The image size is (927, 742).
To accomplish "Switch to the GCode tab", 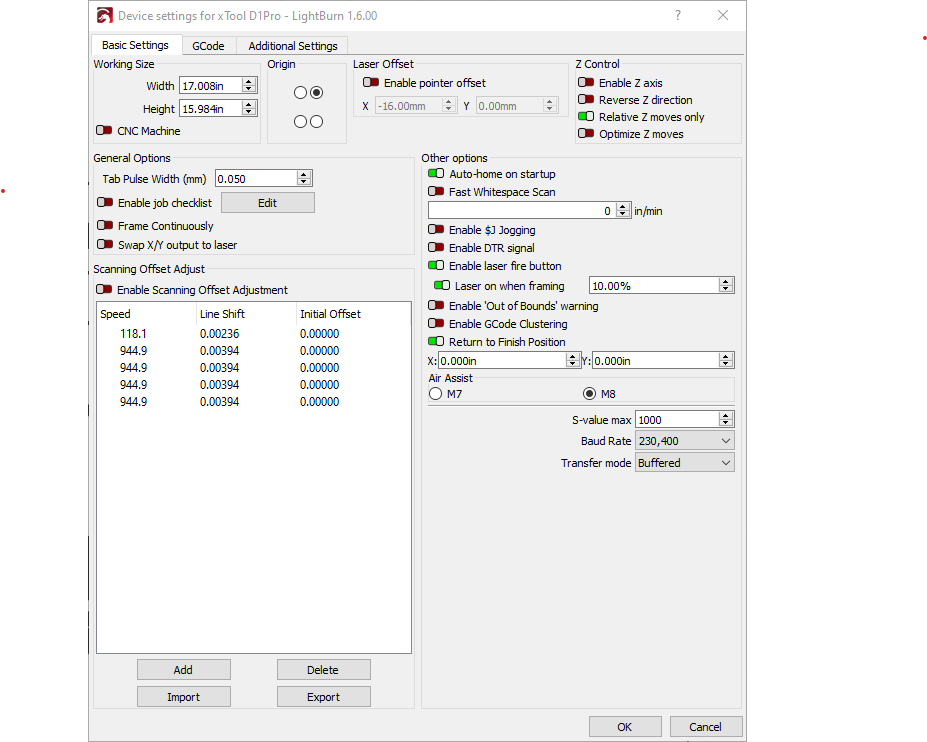I will pyautogui.click(x=208, y=45).
